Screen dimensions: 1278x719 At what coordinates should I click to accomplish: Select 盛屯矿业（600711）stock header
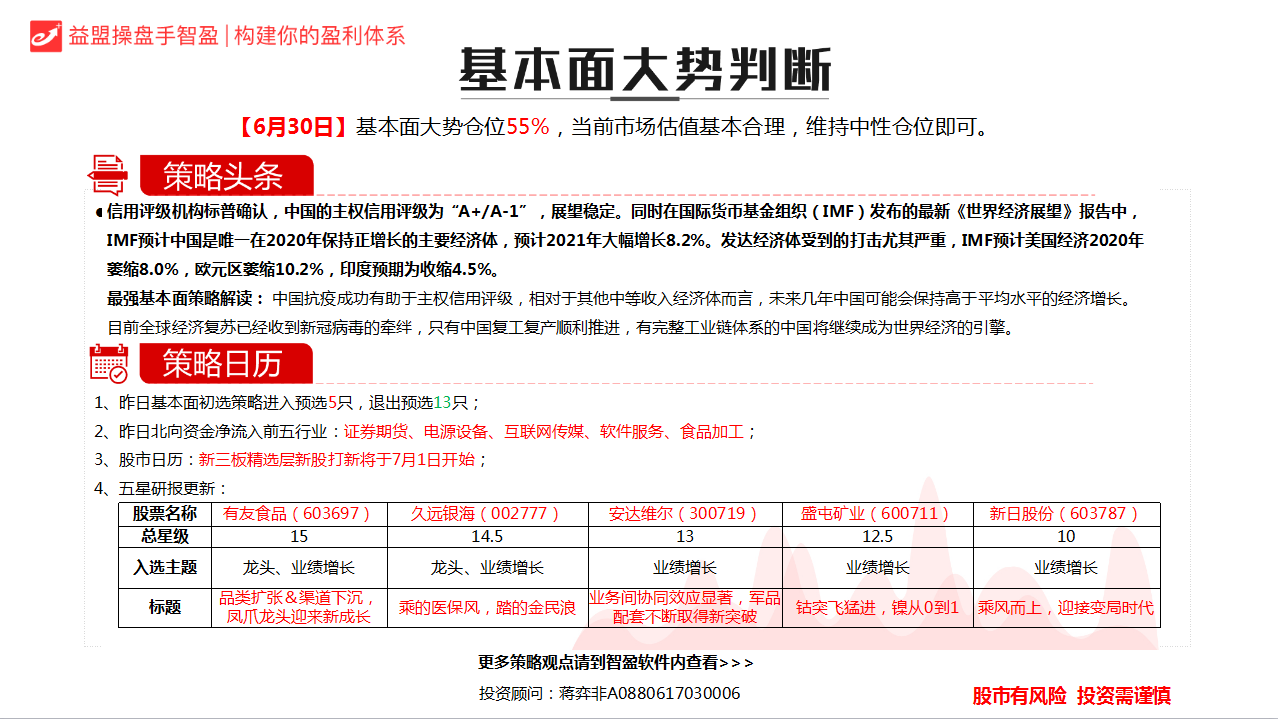874,512
